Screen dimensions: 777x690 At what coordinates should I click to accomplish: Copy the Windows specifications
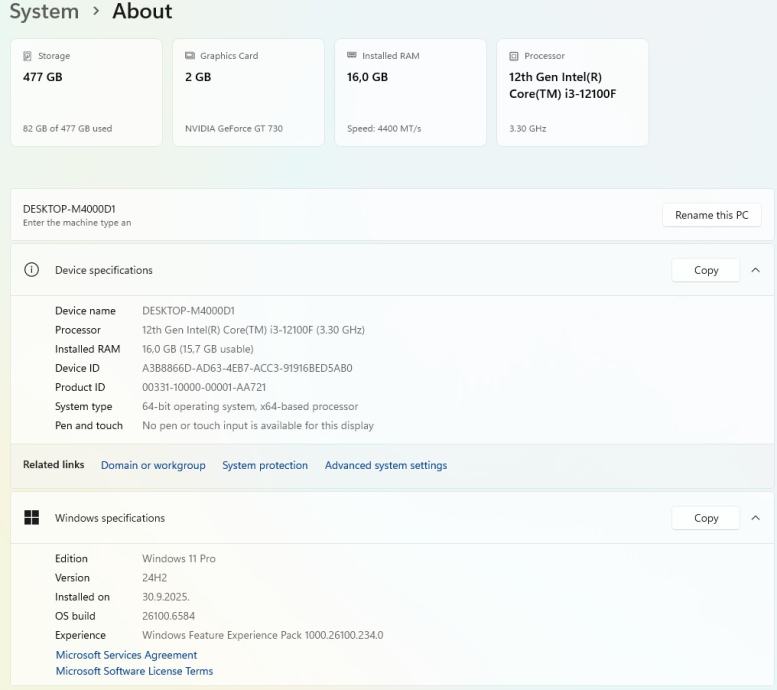(x=706, y=518)
